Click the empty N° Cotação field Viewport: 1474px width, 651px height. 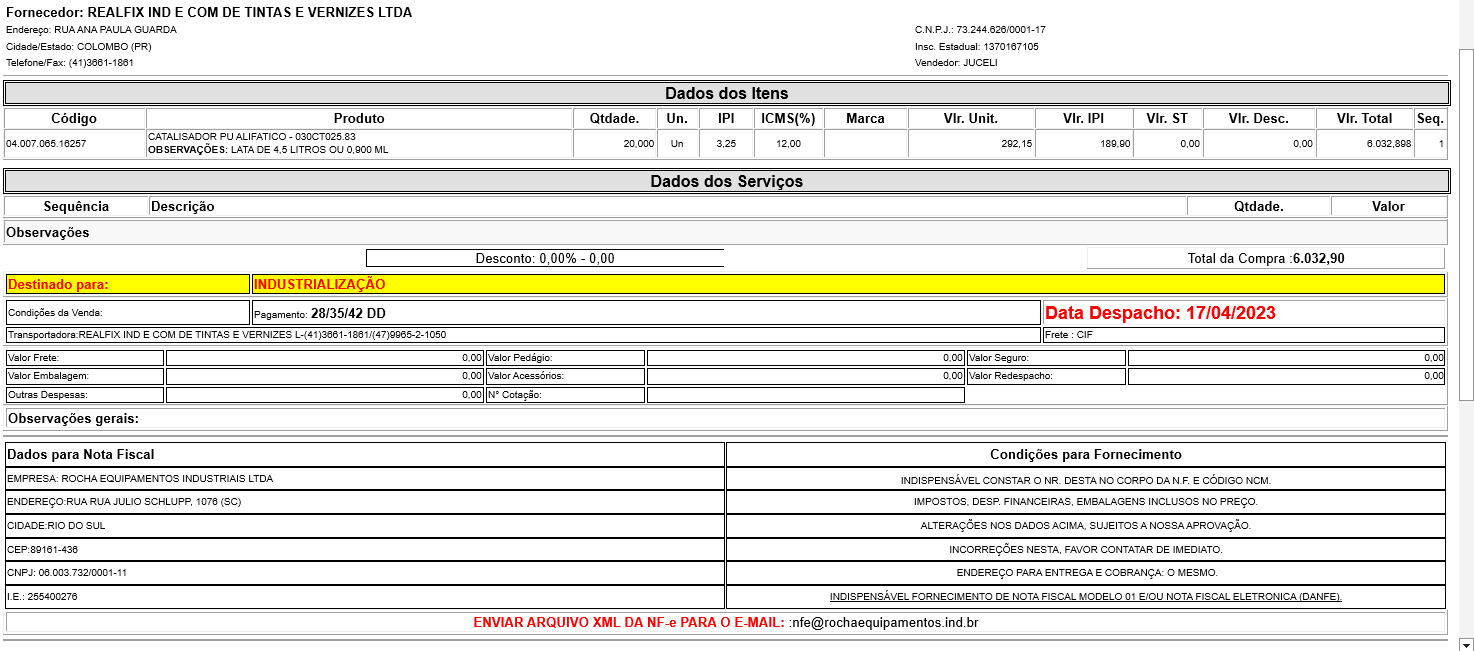click(x=805, y=395)
